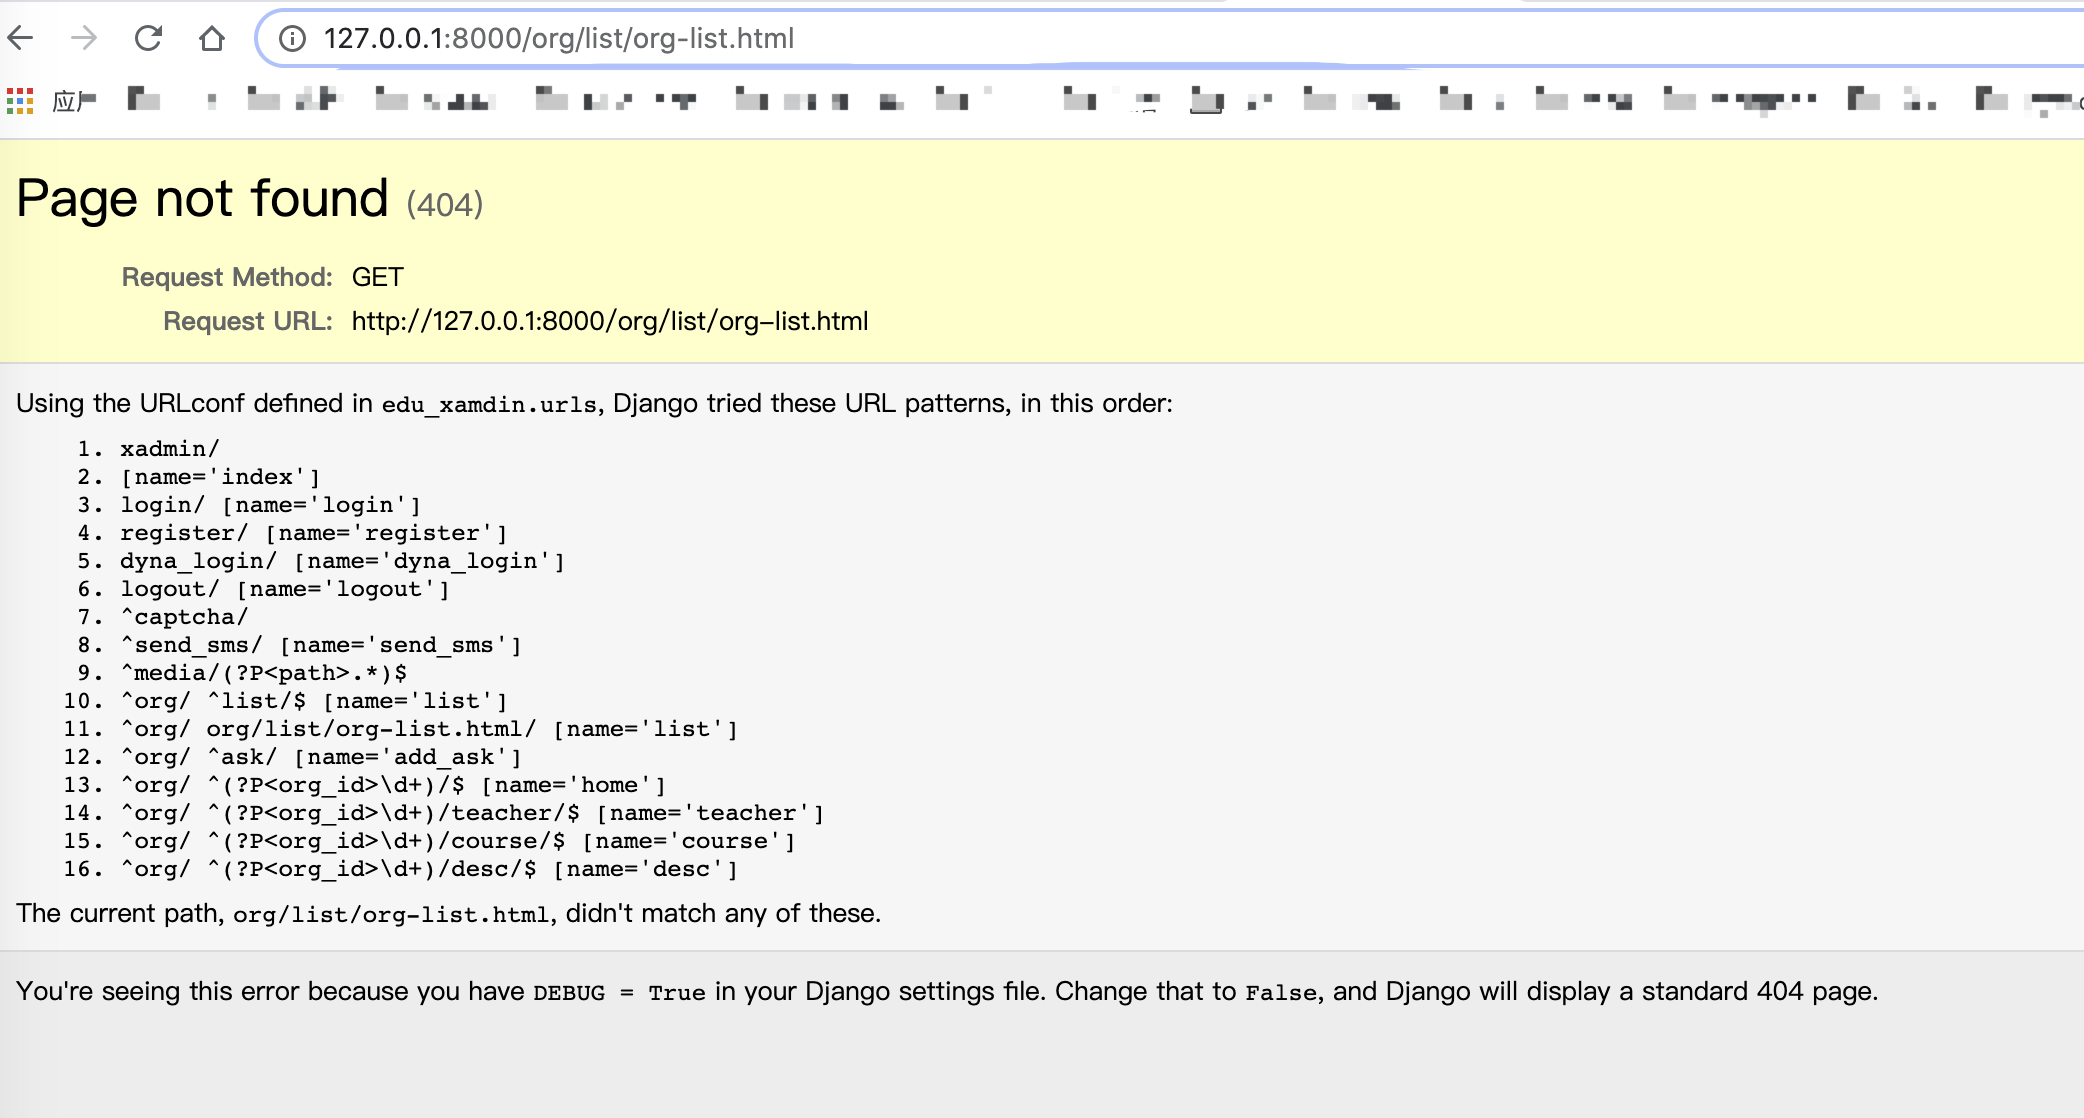Click 'False' in the debug explanation
2084x1118 pixels.
[x=1281, y=992]
